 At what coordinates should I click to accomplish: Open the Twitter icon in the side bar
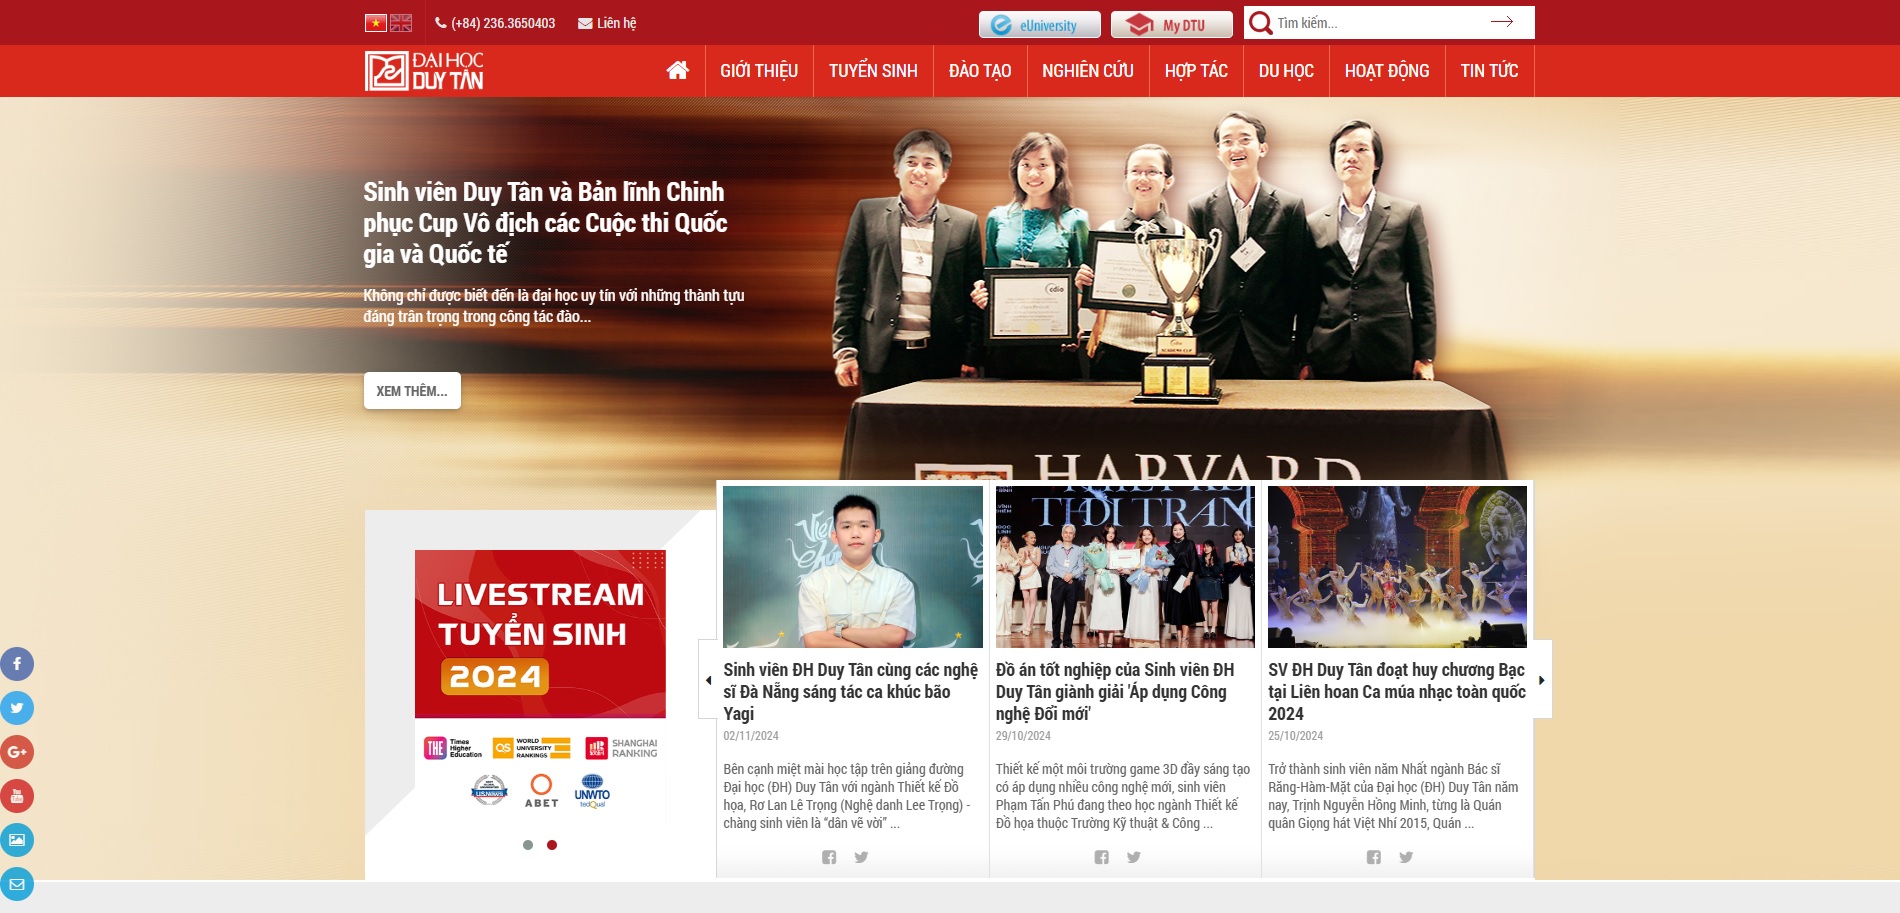point(17,708)
